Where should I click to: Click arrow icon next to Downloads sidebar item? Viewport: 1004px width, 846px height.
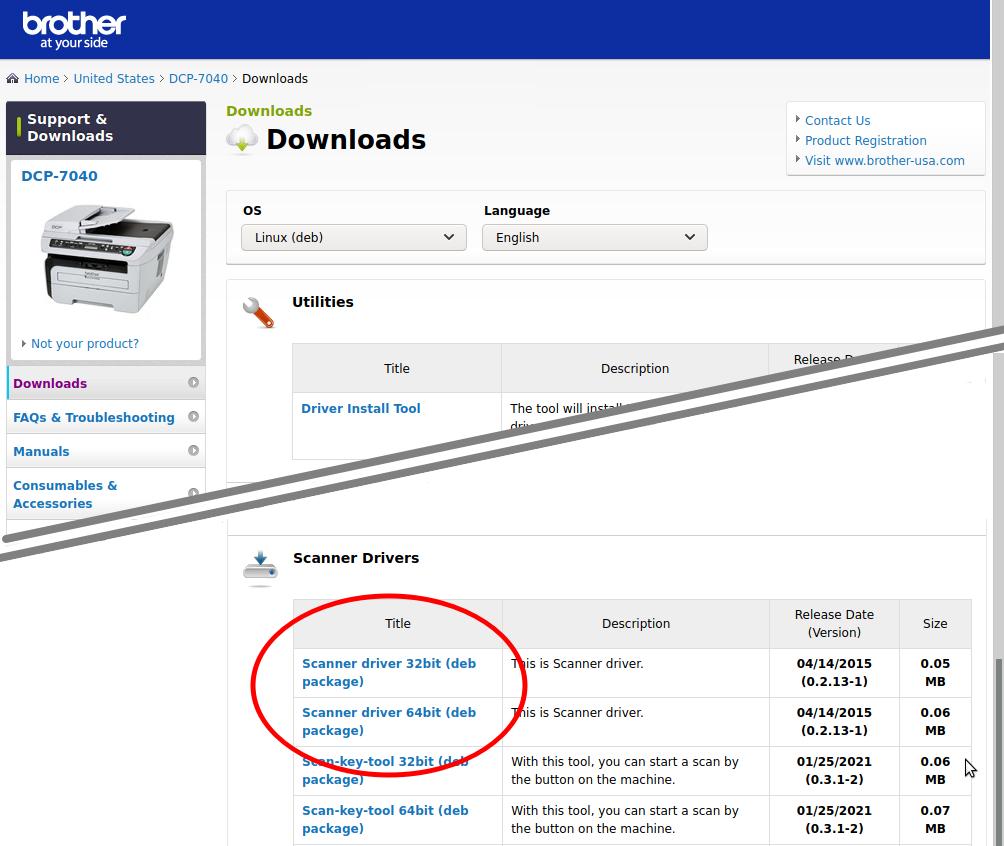click(x=193, y=383)
